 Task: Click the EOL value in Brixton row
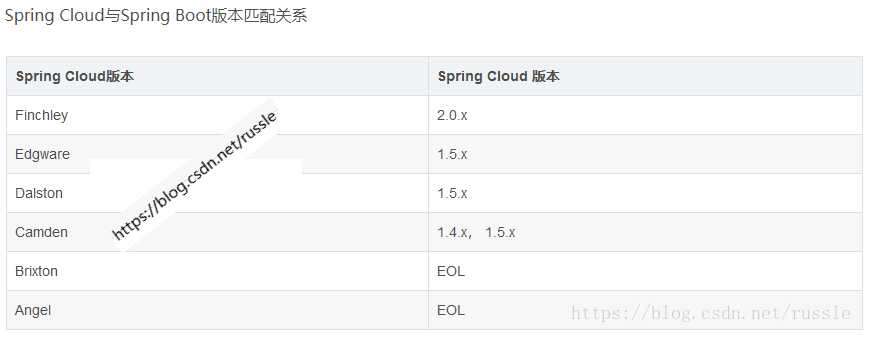click(451, 271)
